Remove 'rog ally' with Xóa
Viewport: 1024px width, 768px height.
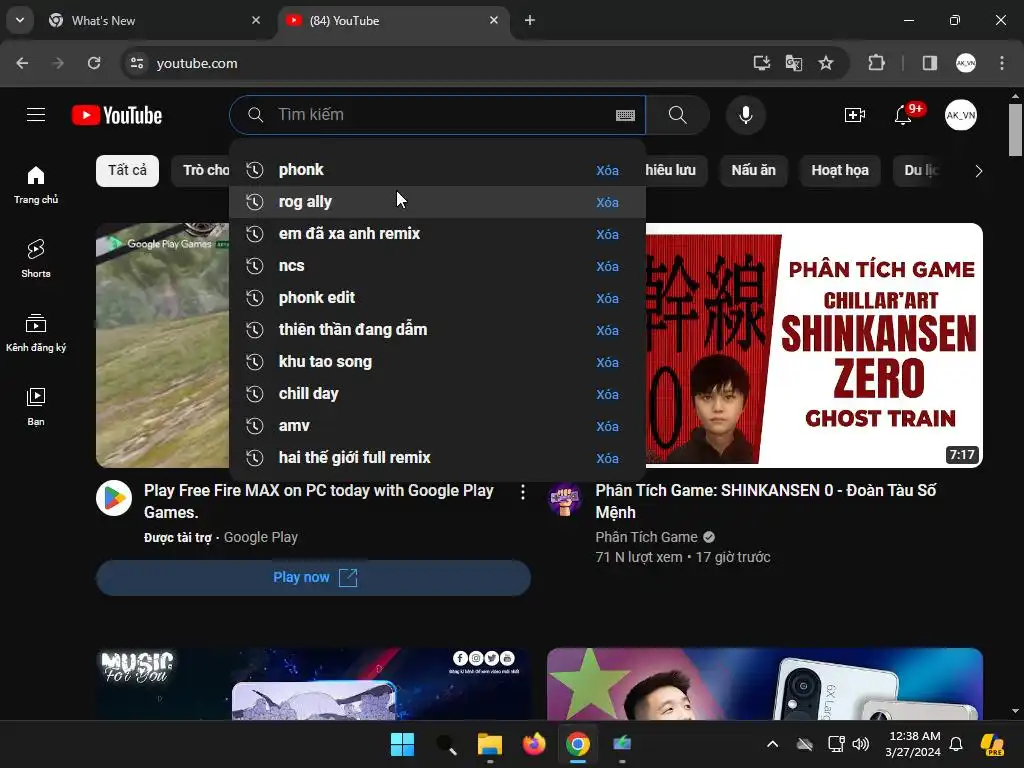tap(607, 202)
